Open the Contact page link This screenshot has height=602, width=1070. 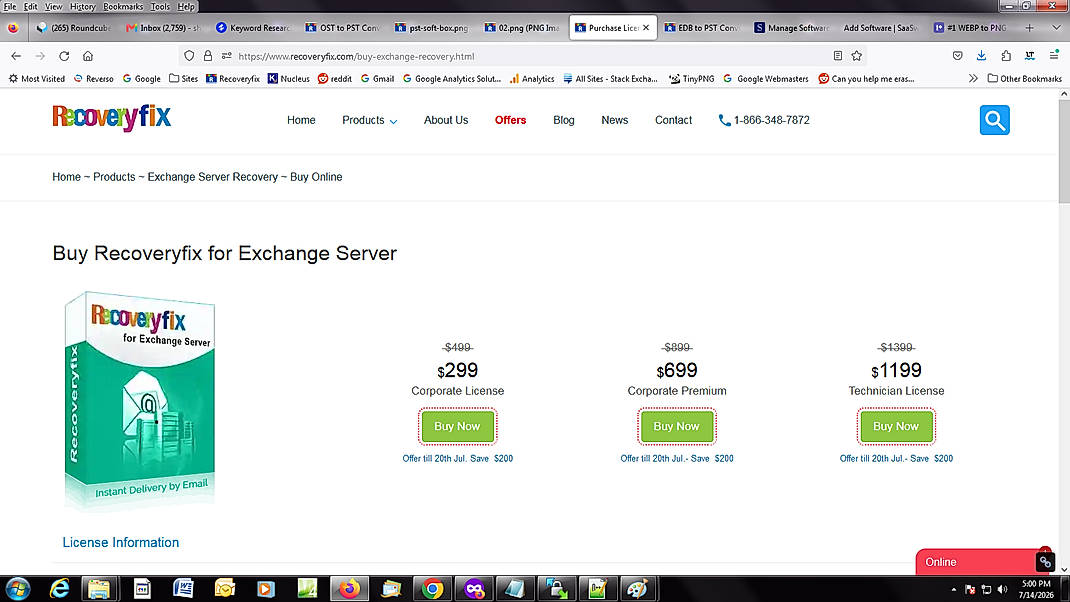coord(674,120)
